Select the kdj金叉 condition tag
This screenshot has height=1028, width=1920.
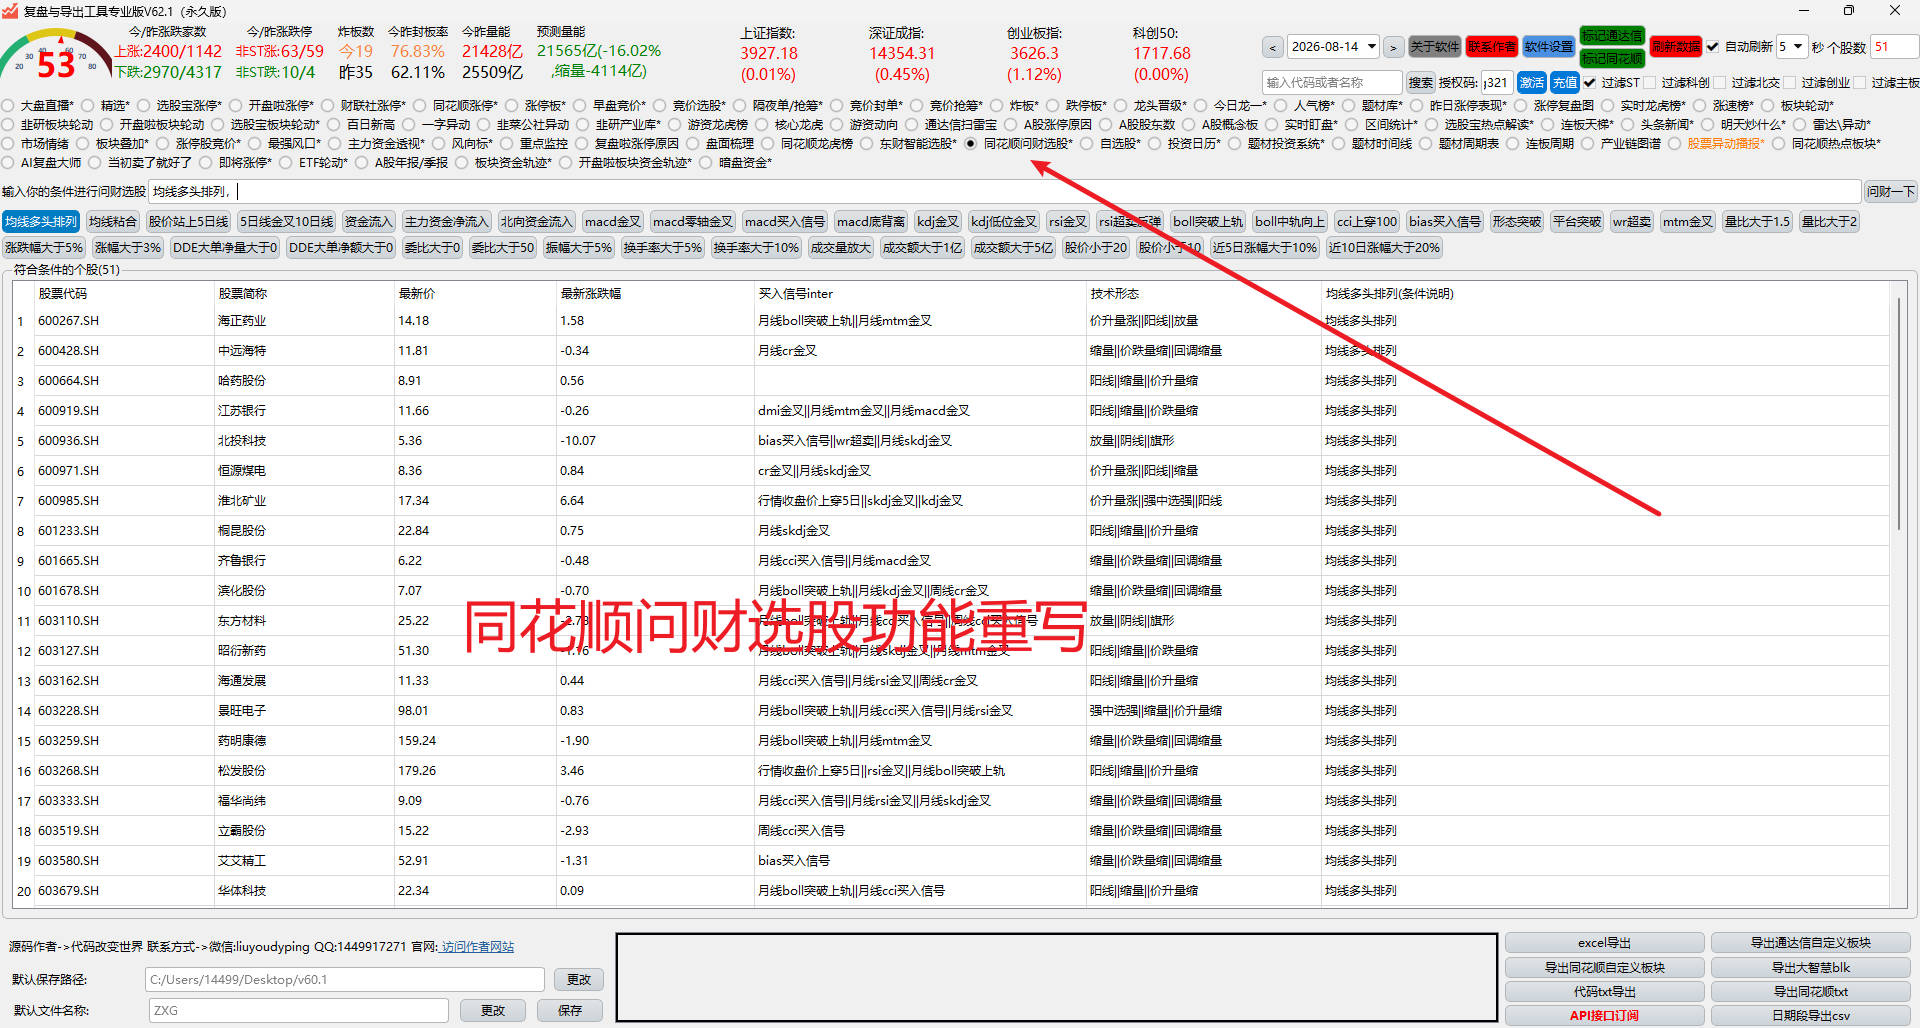[x=938, y=222]
